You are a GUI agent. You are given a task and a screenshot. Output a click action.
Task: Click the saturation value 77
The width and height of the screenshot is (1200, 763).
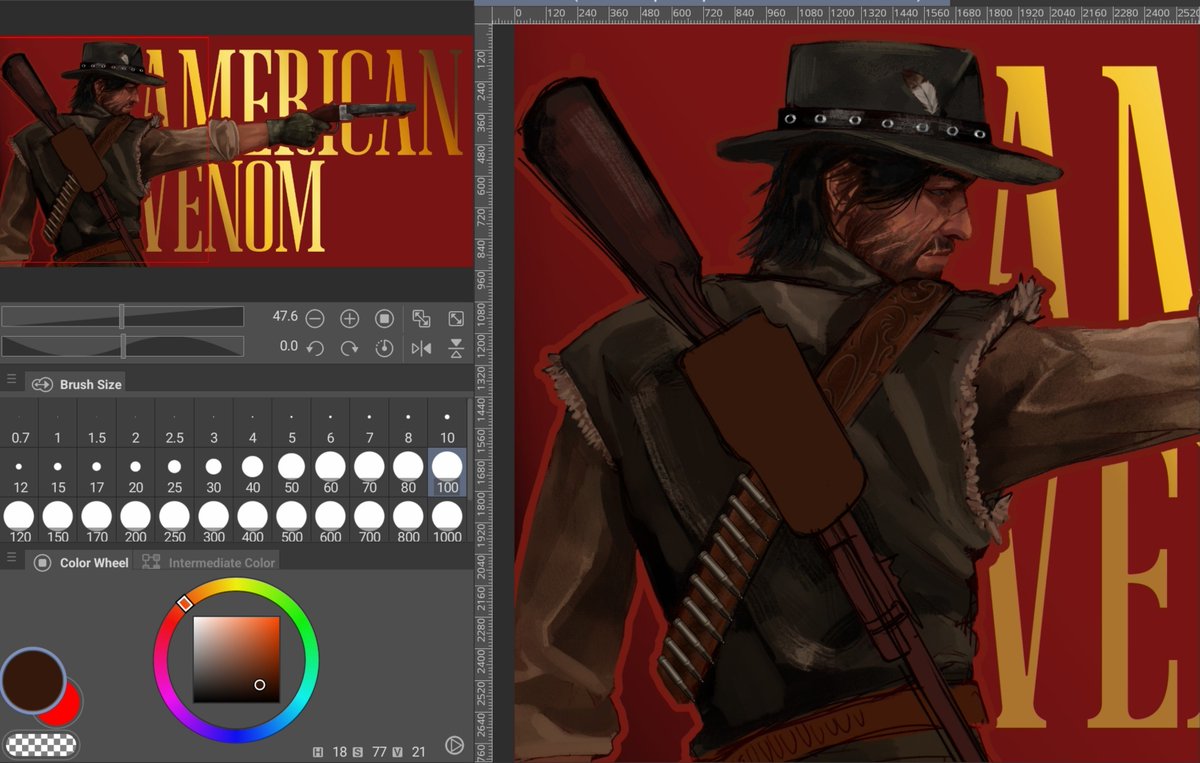(x=379, y=751)
